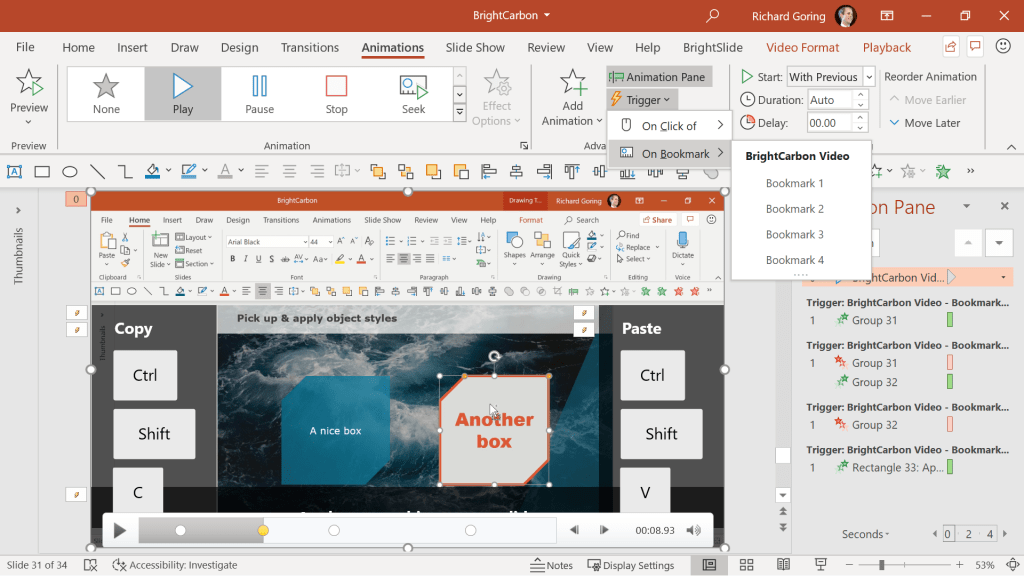Viewport: 1024px width, 576px height.
Task: Switch to Slide Sorter view
Action: coord(747,564)
